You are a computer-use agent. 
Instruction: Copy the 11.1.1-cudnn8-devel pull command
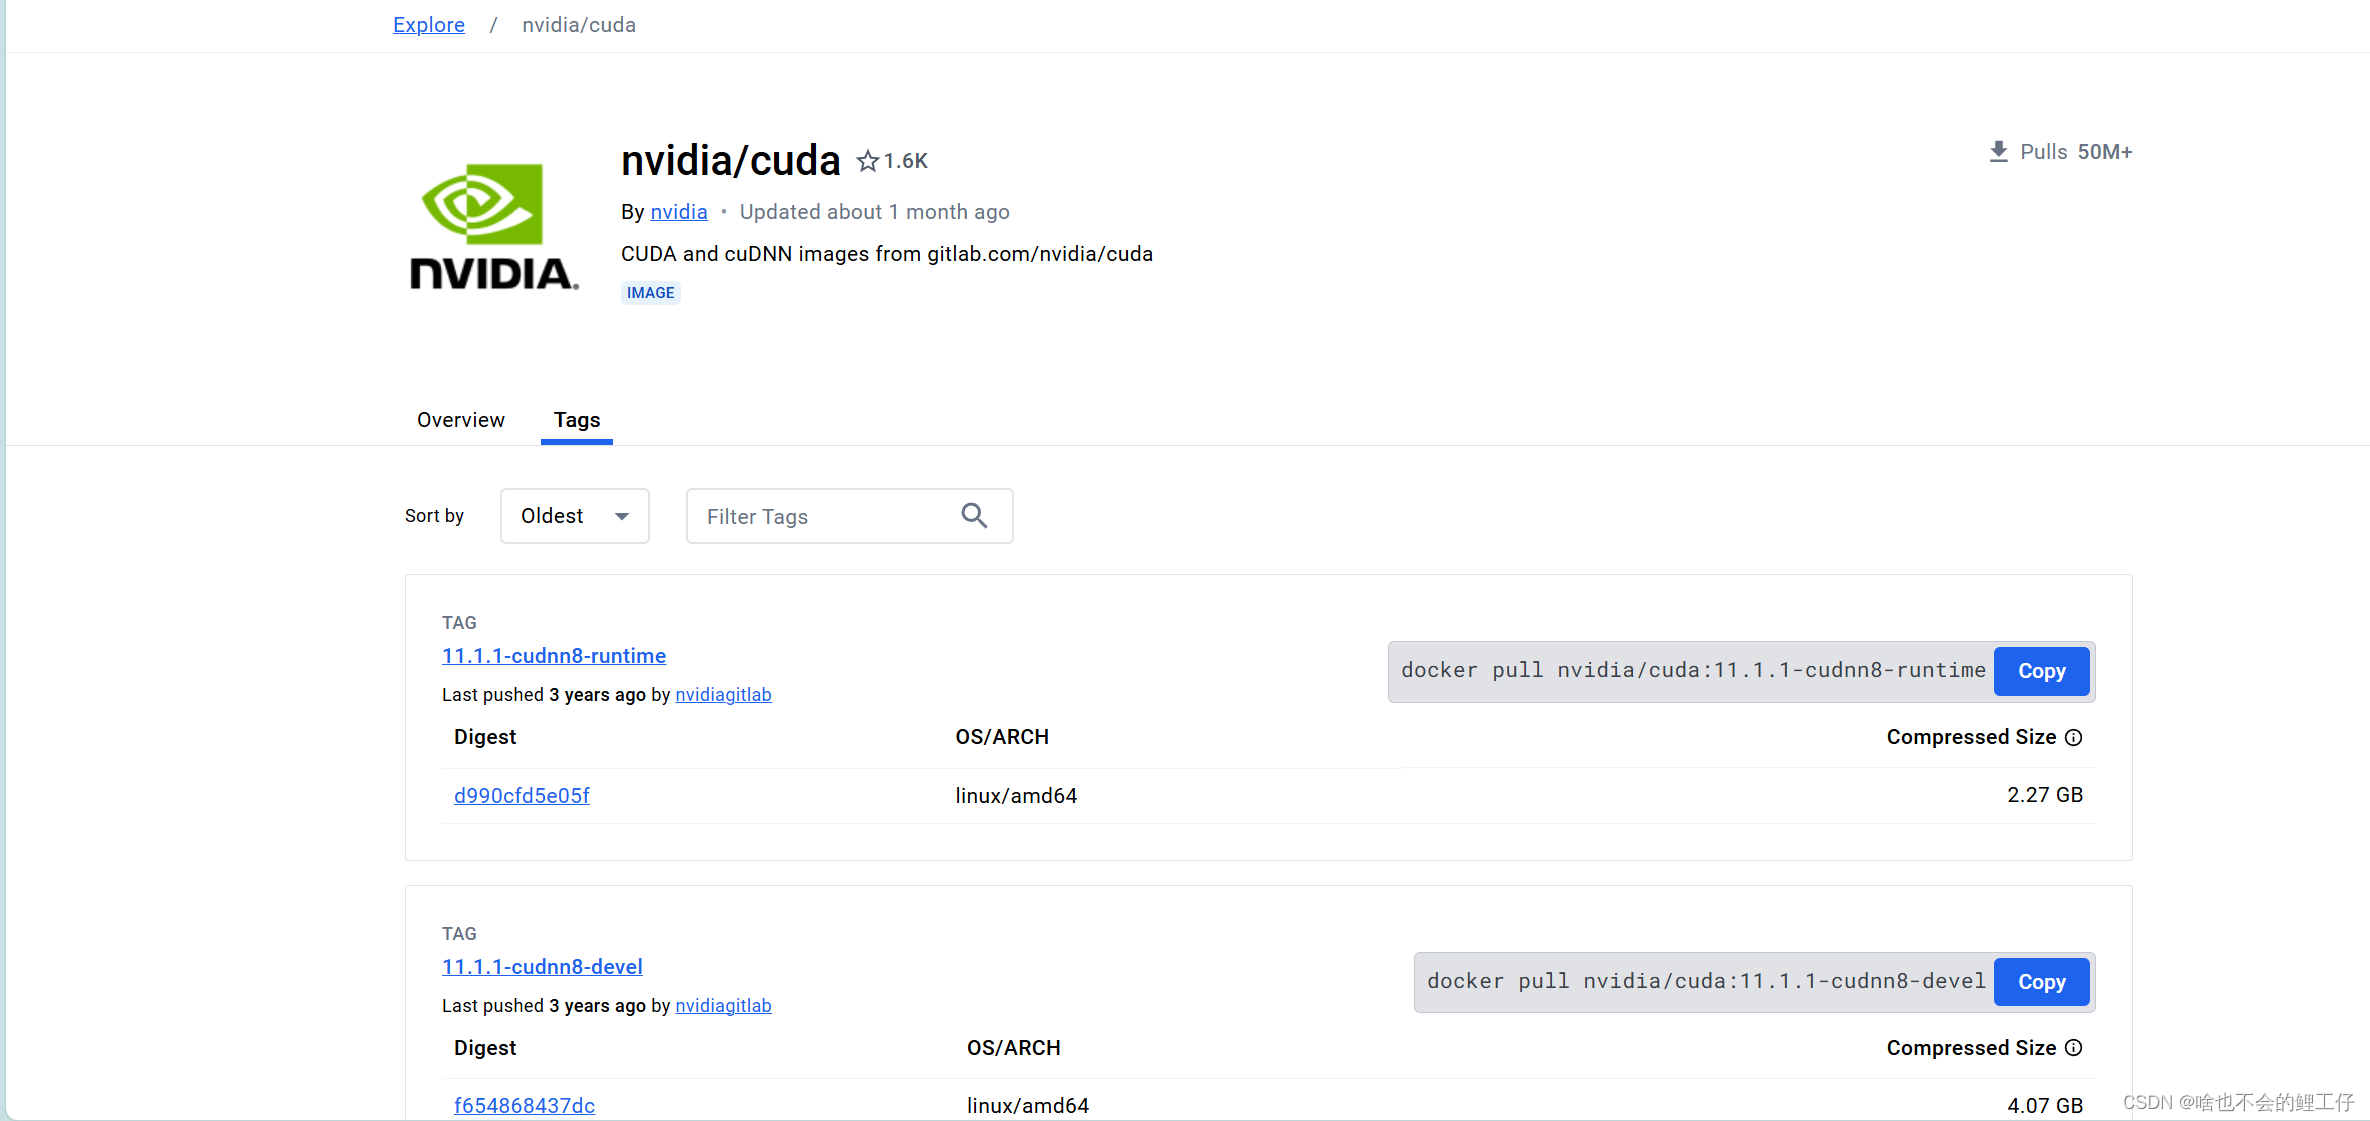(2041, 981)
